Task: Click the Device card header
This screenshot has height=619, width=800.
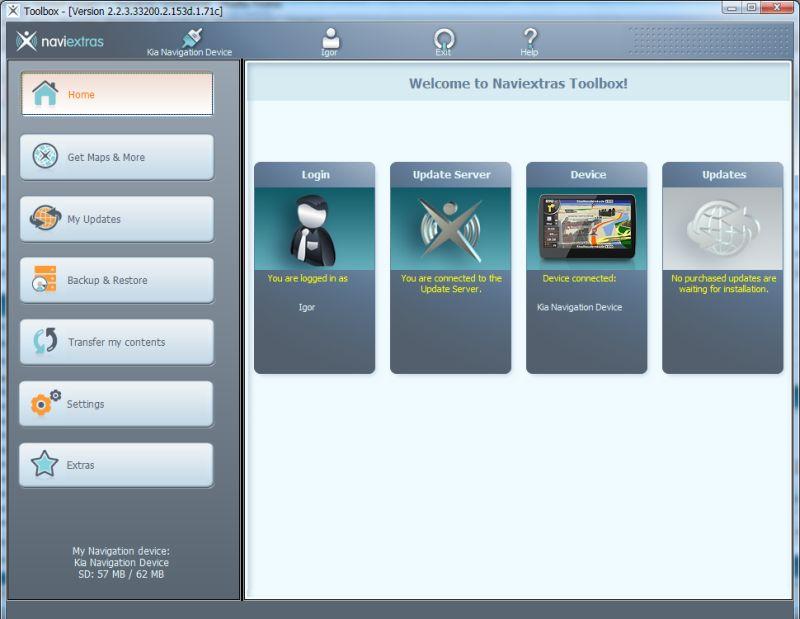Action: 588,175
